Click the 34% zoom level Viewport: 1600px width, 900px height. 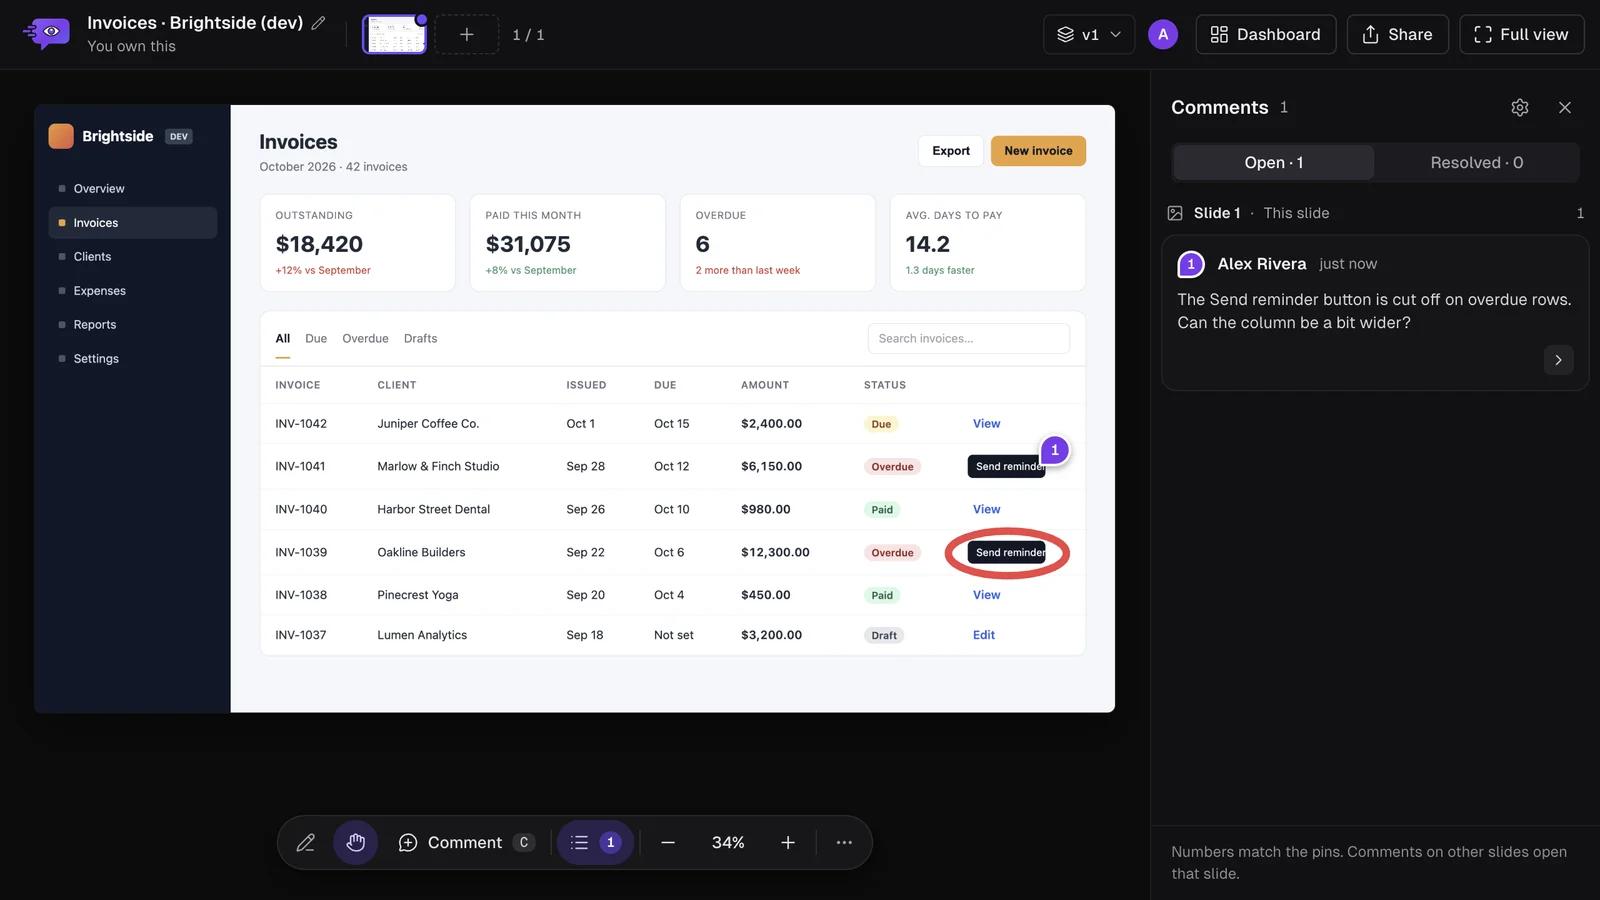[728, 842]
